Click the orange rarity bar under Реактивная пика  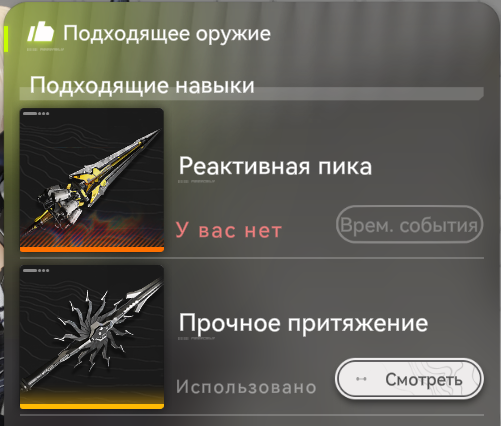point(92,249)
